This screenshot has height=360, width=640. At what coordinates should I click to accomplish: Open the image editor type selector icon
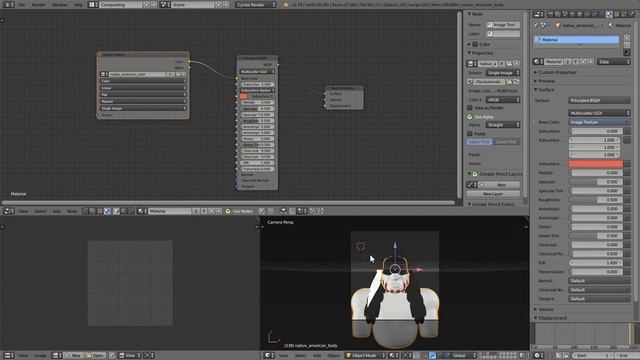click(x=9, y=356)
